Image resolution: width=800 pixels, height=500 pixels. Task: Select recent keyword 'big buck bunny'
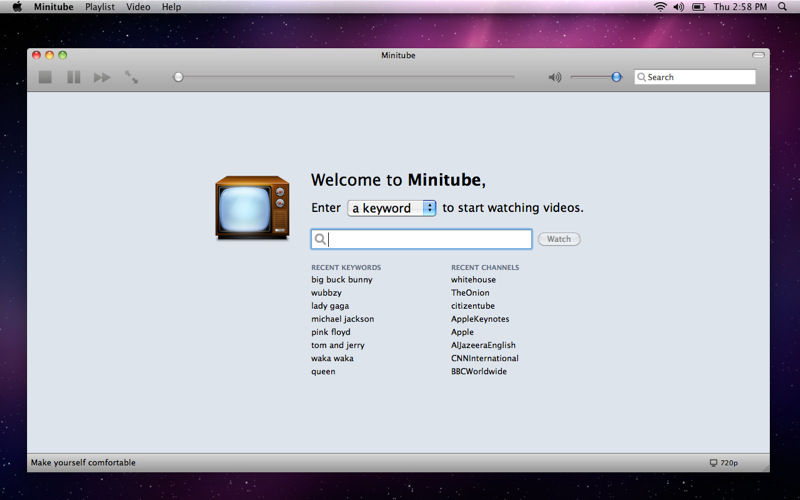[x=342, y=280]
